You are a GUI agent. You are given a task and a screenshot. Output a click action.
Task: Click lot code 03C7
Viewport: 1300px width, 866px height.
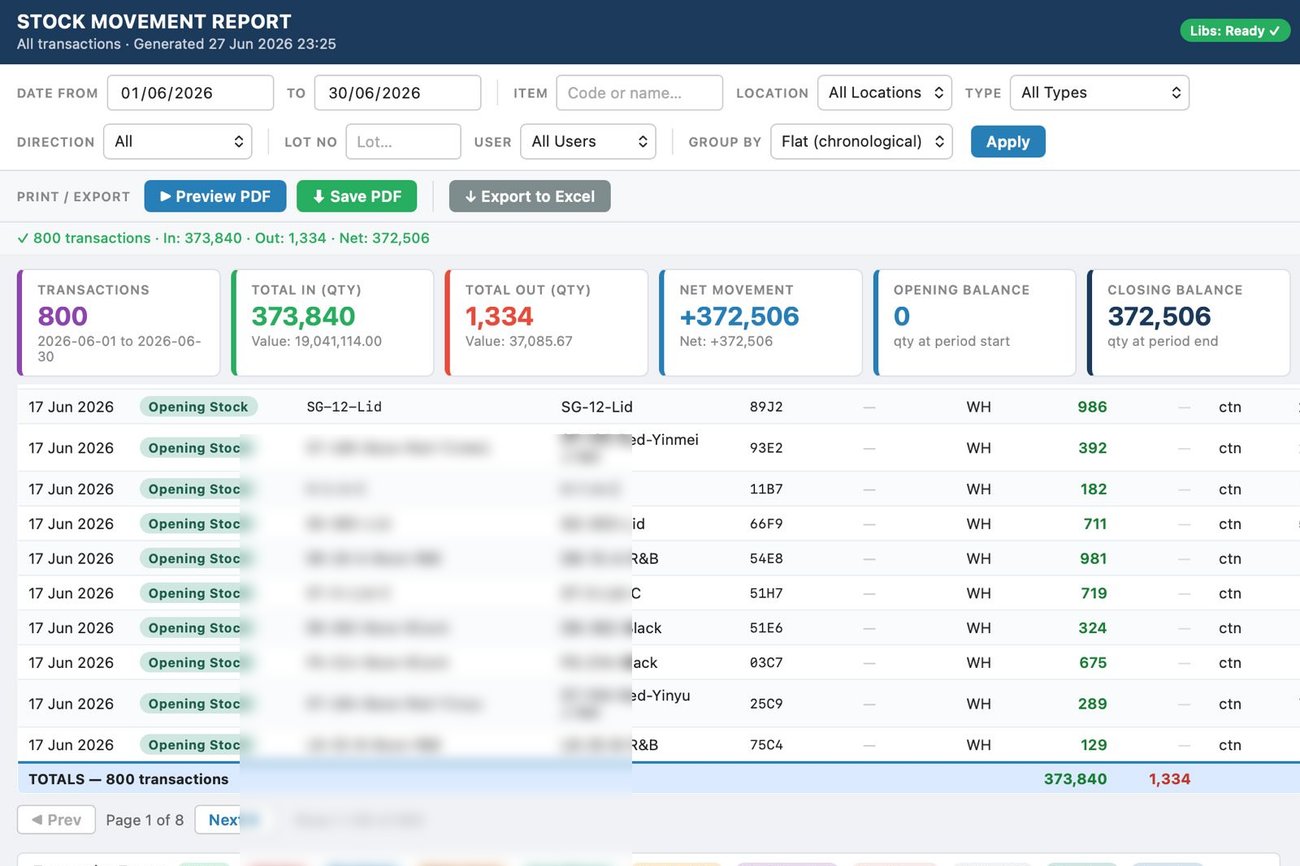pyautogui.click(x=766, y=663)
